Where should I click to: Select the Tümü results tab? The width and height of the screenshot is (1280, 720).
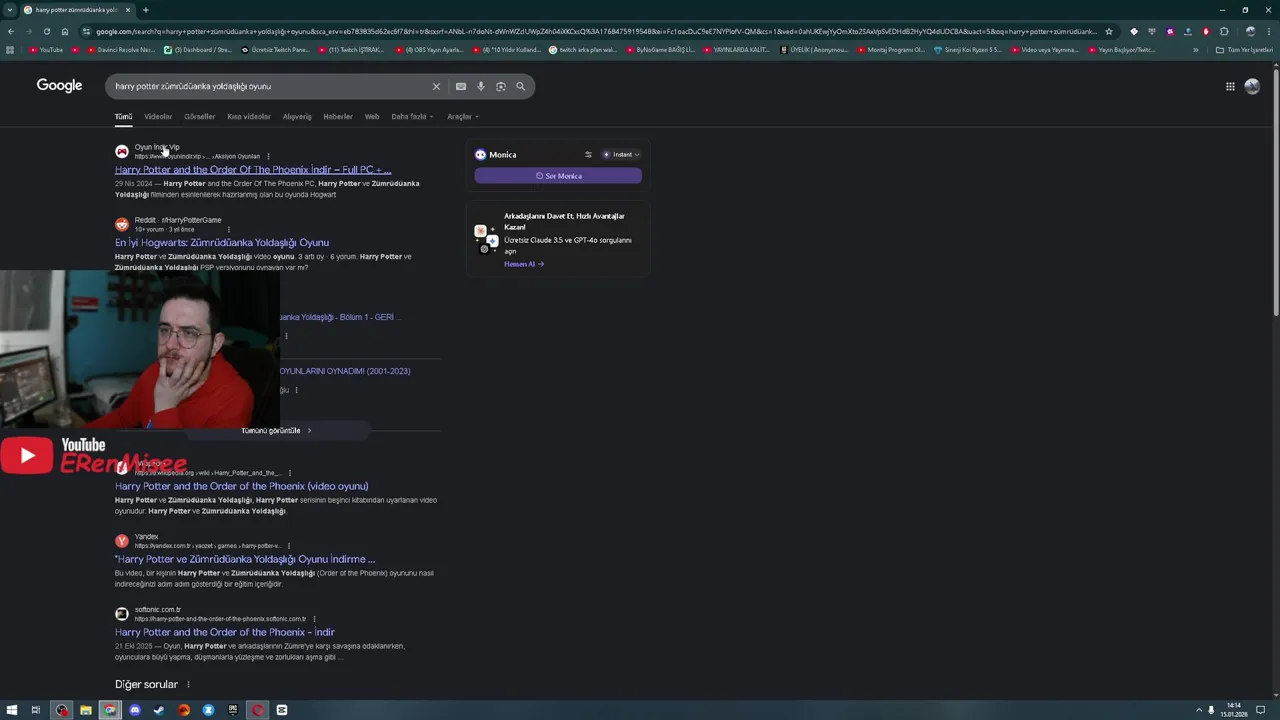(x=123, y=117)
